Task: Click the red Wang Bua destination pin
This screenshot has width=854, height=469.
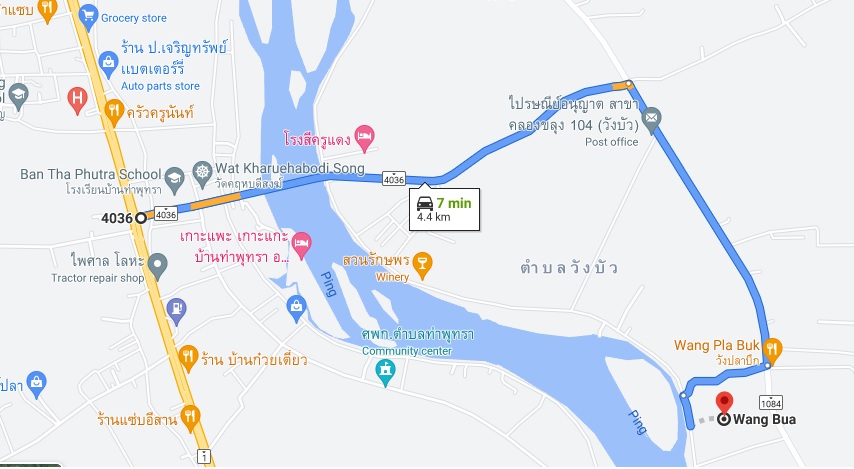Action: click(x=724, y=404)
